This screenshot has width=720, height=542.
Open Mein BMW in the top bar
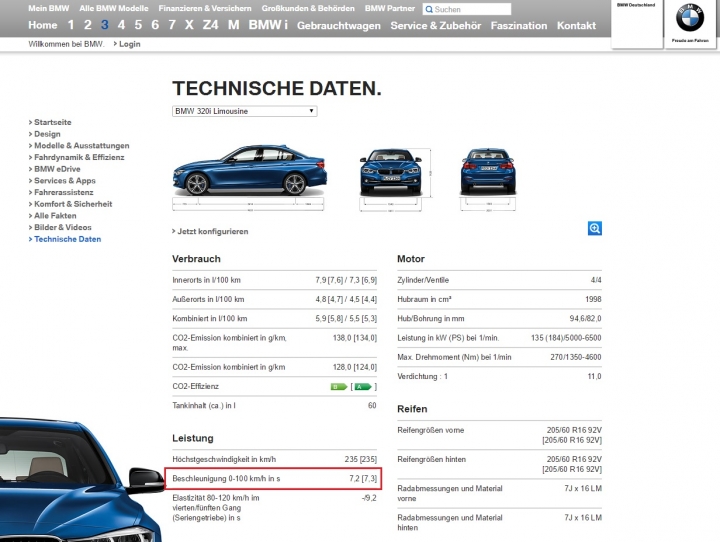tap(49, 8)
